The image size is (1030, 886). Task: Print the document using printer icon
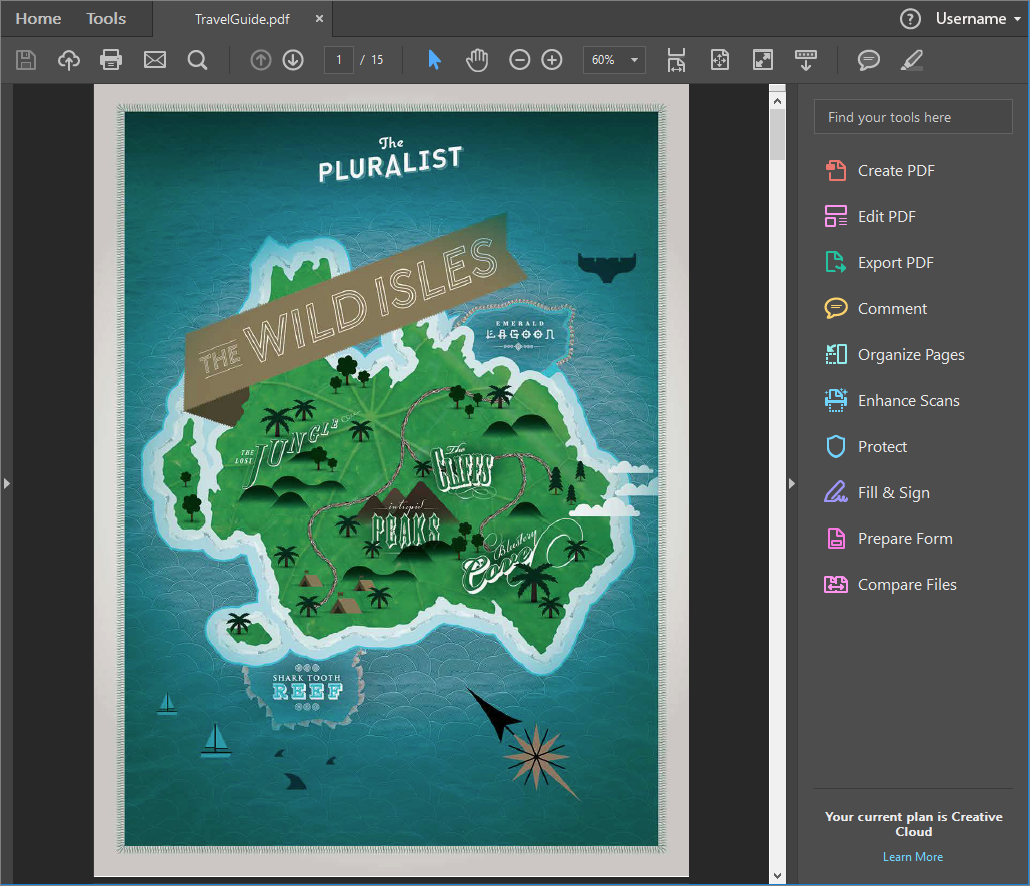coord(111,60)
